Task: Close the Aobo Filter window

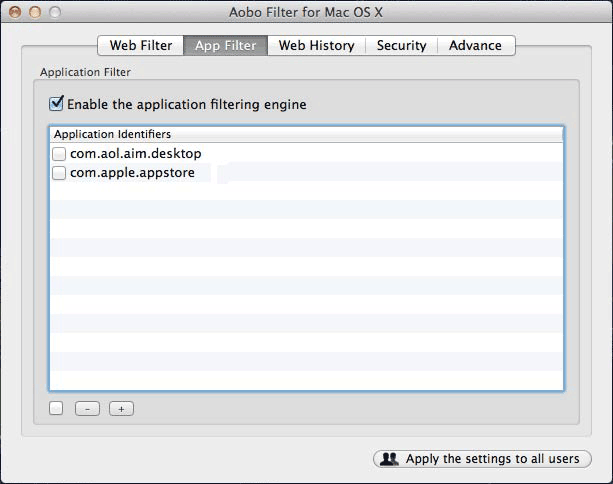Action: 15,13
